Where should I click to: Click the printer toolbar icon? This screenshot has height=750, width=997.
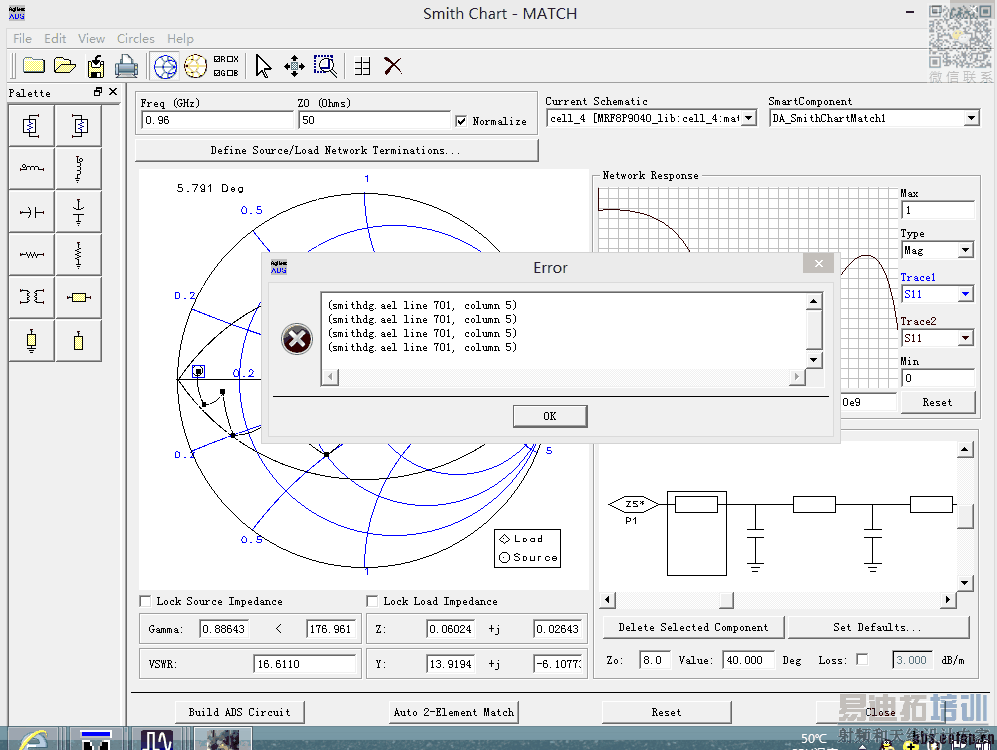pyautogui.click(x=126, y=66)
